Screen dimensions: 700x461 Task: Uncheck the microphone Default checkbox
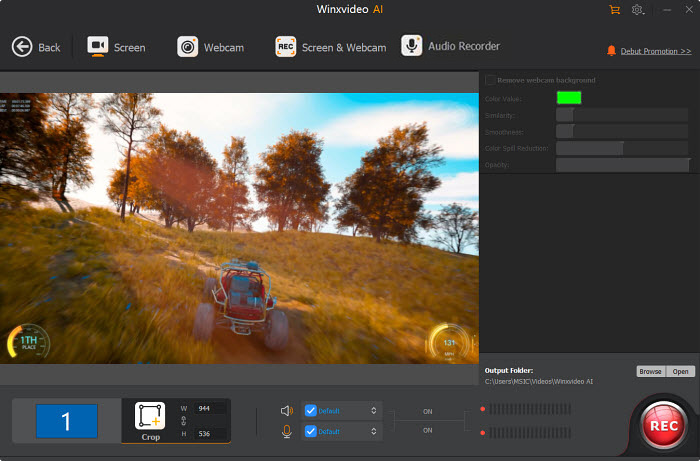pos(311,431)
